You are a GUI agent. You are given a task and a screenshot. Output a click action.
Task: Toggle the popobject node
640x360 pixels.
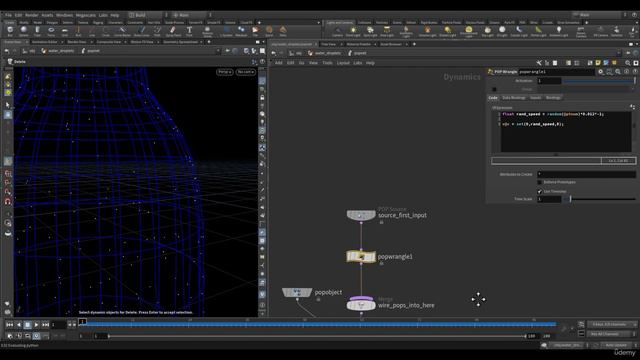tap(297, 292)
